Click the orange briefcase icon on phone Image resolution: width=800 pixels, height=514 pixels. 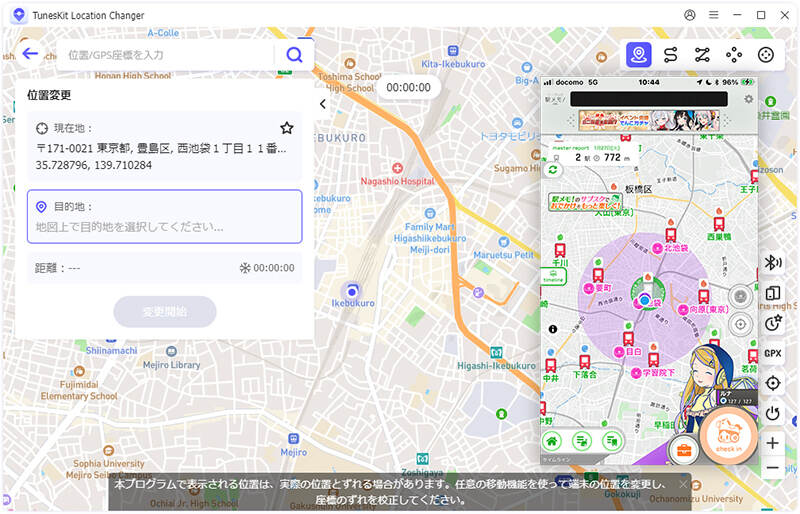click(683, 450)
